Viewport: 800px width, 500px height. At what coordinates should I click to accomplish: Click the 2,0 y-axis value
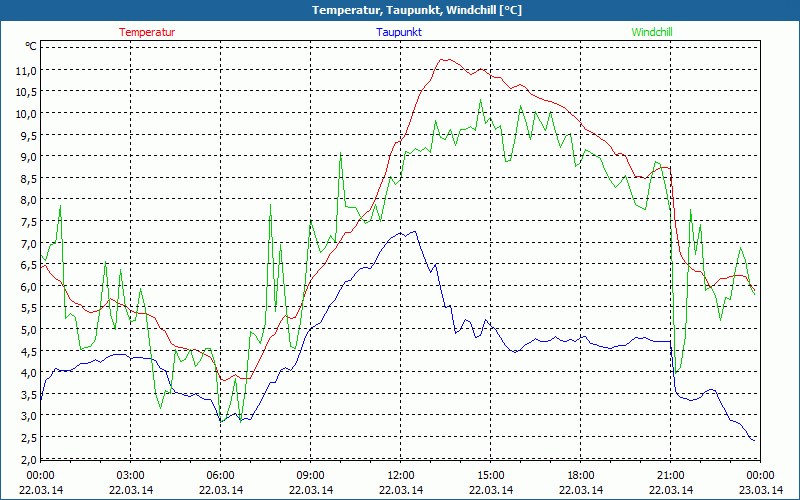tap(28, 459)
